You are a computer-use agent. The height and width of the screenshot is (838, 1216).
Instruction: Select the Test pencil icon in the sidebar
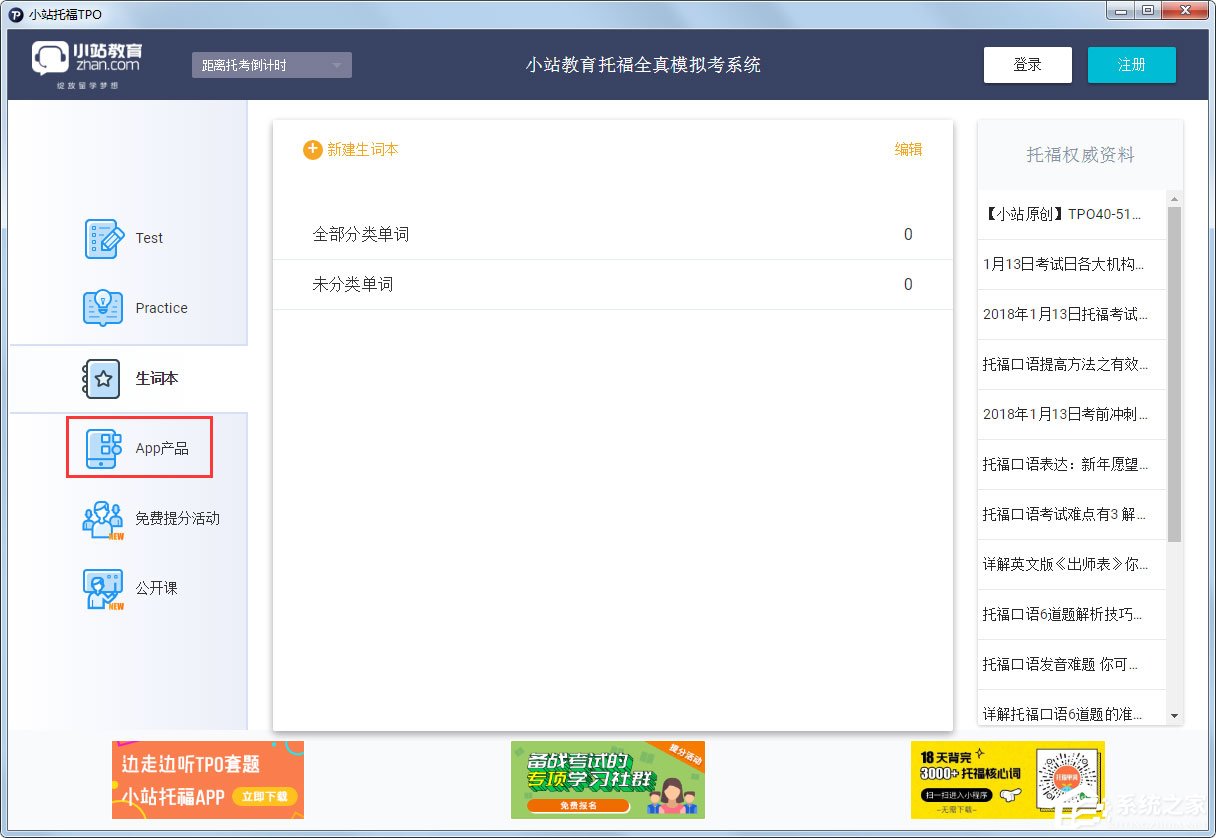[103, 238]
